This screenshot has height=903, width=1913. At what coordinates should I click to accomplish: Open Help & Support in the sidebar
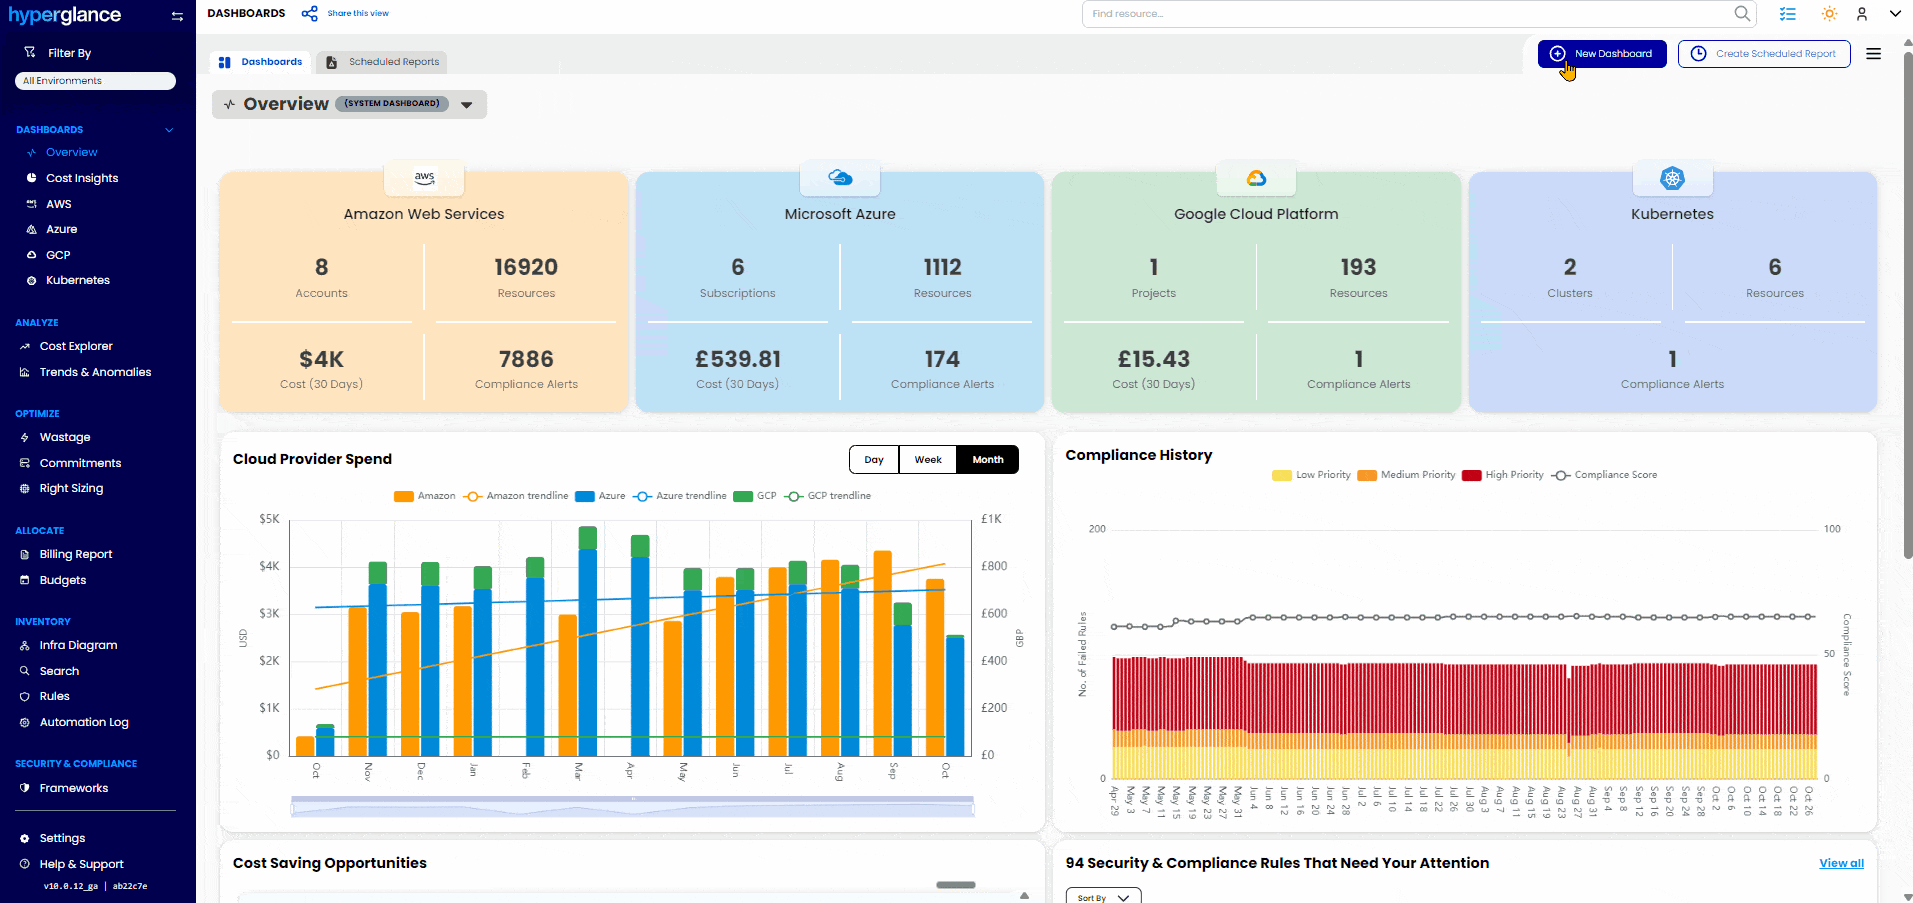pyautogui.click(x=81, y=864)
